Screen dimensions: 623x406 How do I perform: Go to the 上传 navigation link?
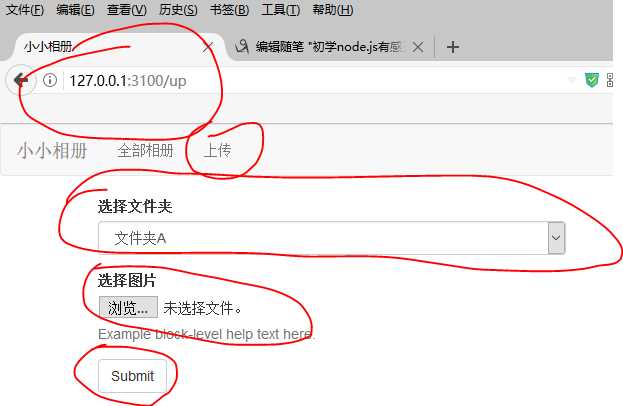tap(217, 151)
